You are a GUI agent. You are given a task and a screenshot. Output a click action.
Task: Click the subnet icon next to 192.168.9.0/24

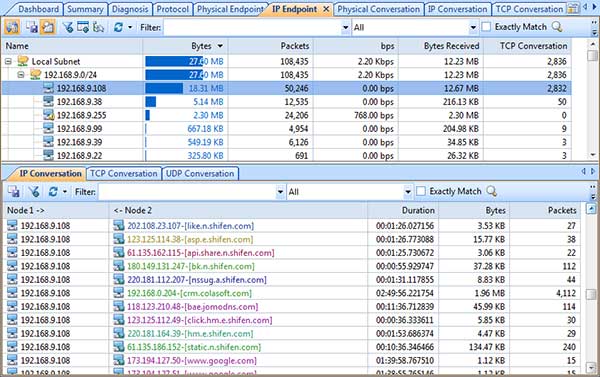tap(36, 74)
